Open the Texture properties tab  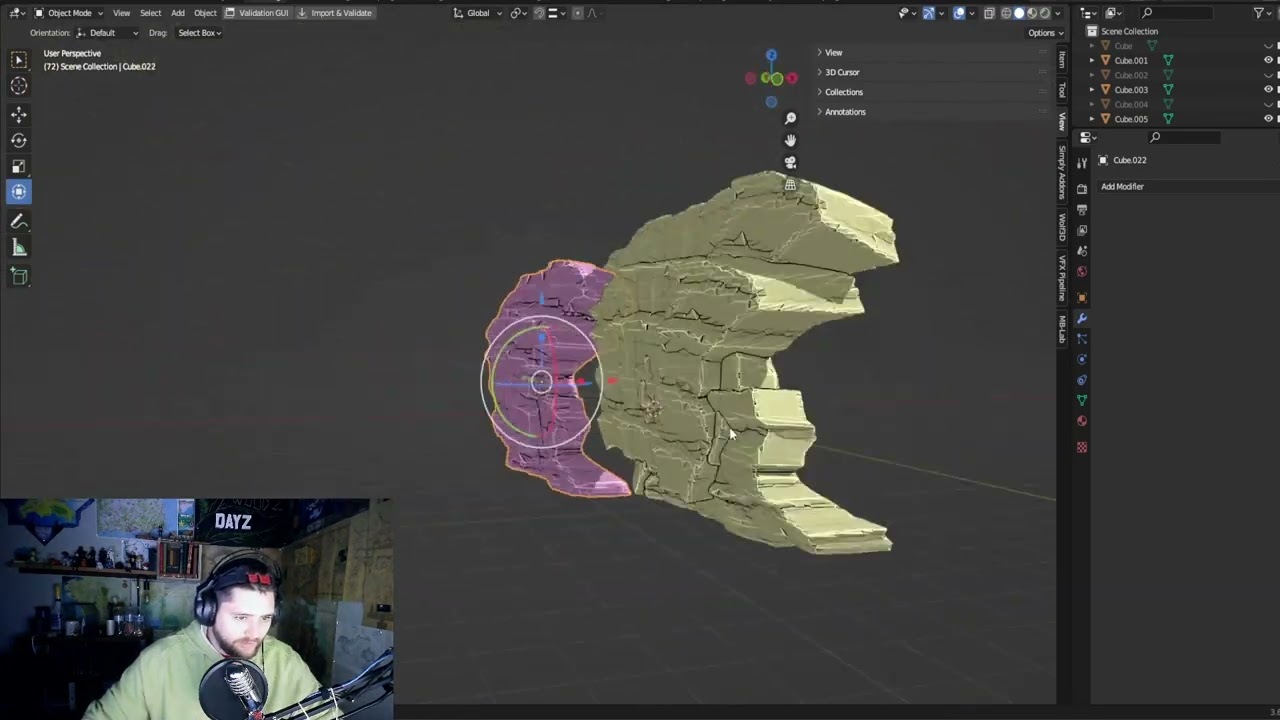coord(1082,447)
